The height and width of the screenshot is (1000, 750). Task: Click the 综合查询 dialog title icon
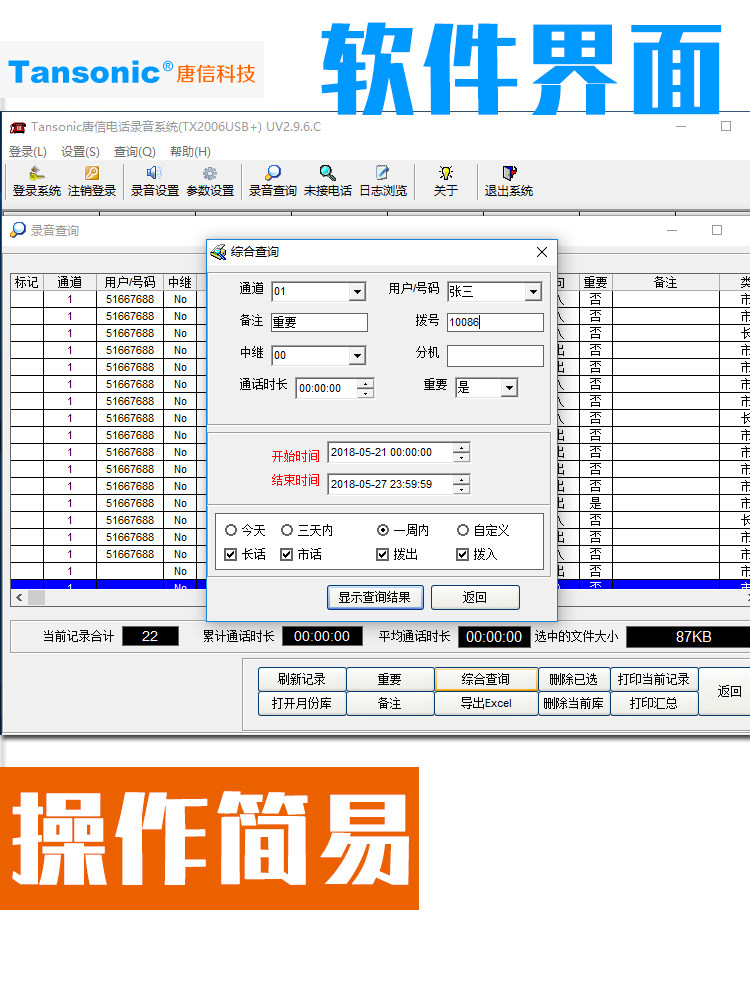(x=218, y=252)
